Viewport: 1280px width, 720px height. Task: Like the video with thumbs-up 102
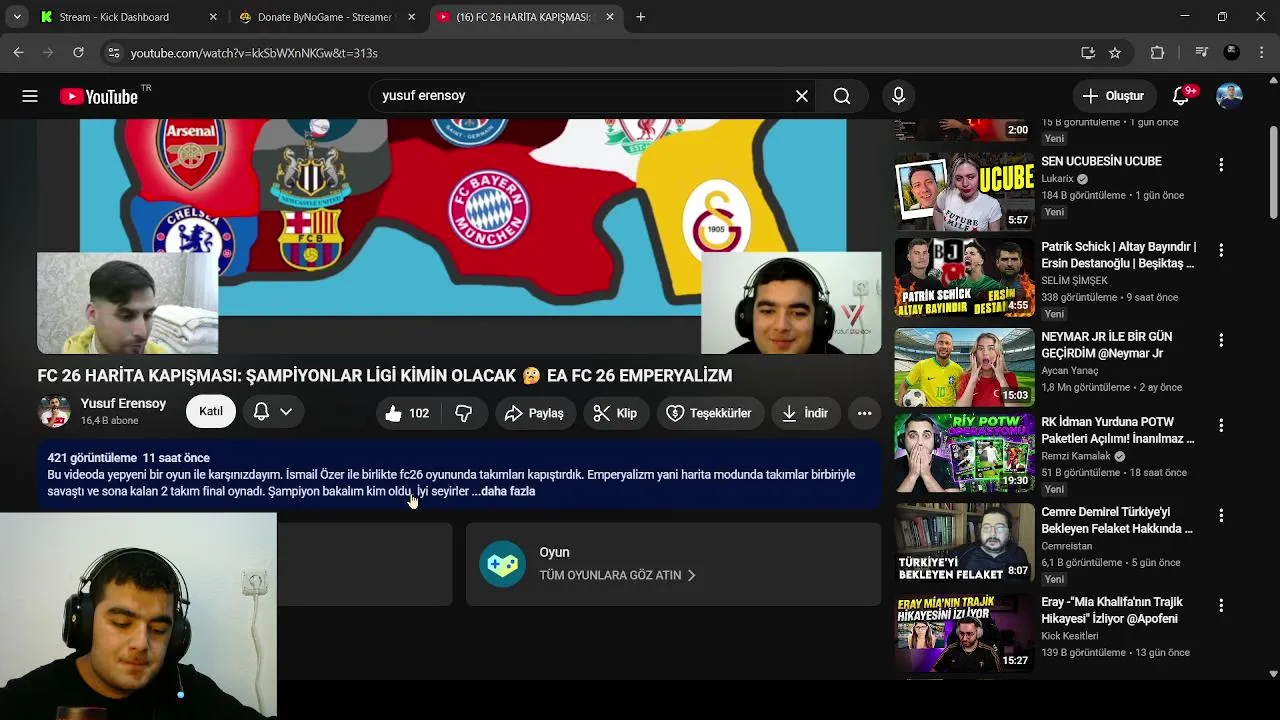[406, 413]
